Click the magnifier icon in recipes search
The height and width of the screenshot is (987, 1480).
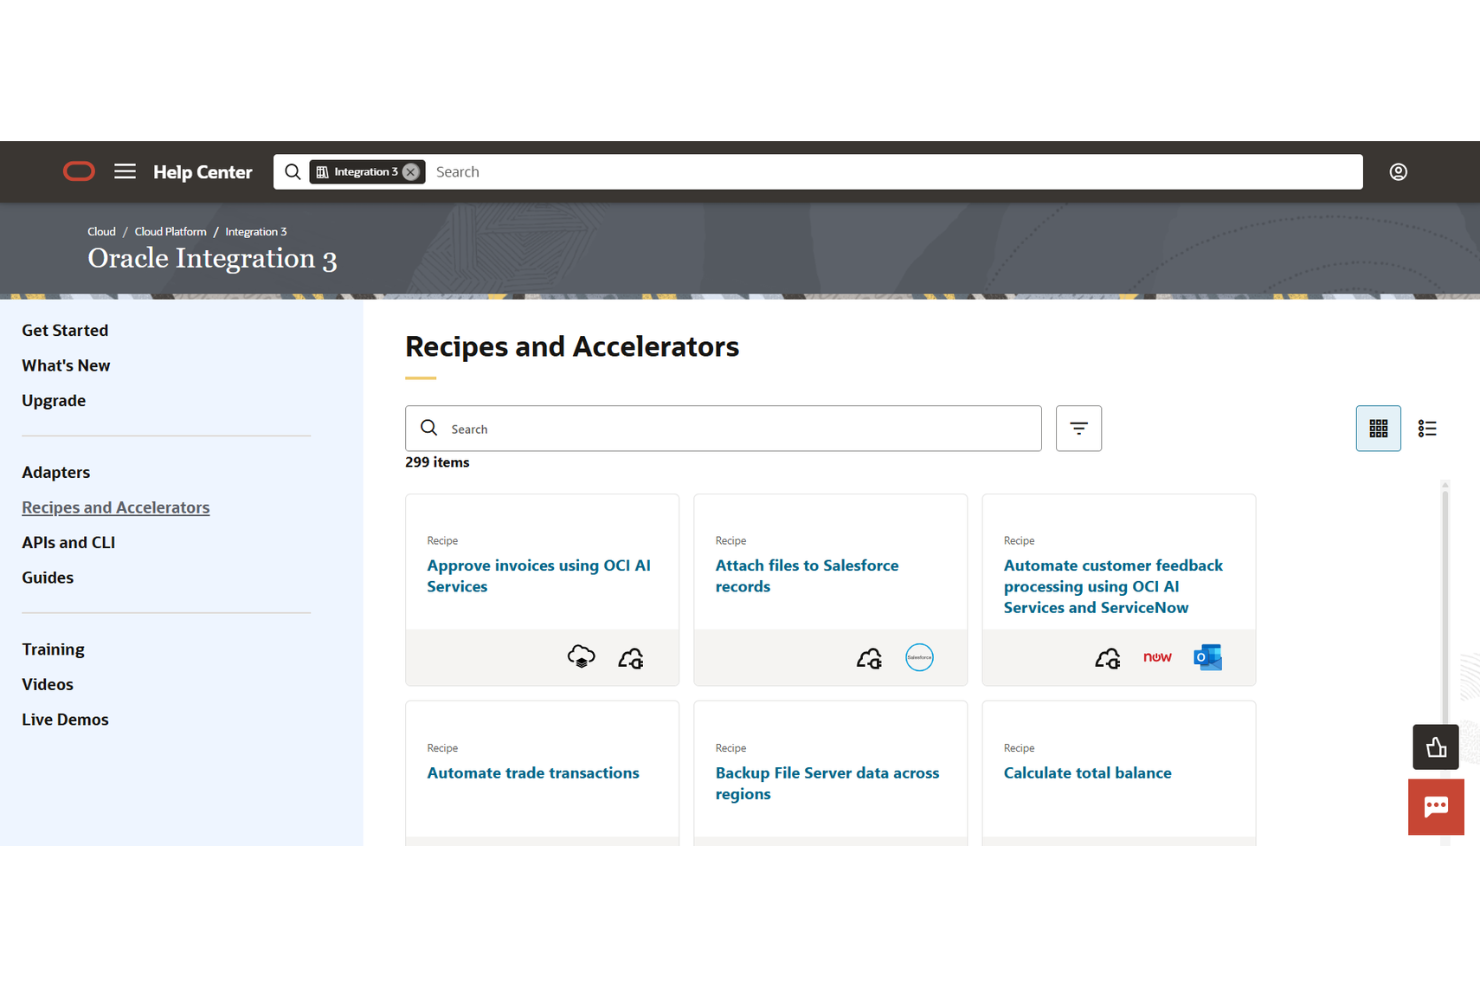[429, 428]
